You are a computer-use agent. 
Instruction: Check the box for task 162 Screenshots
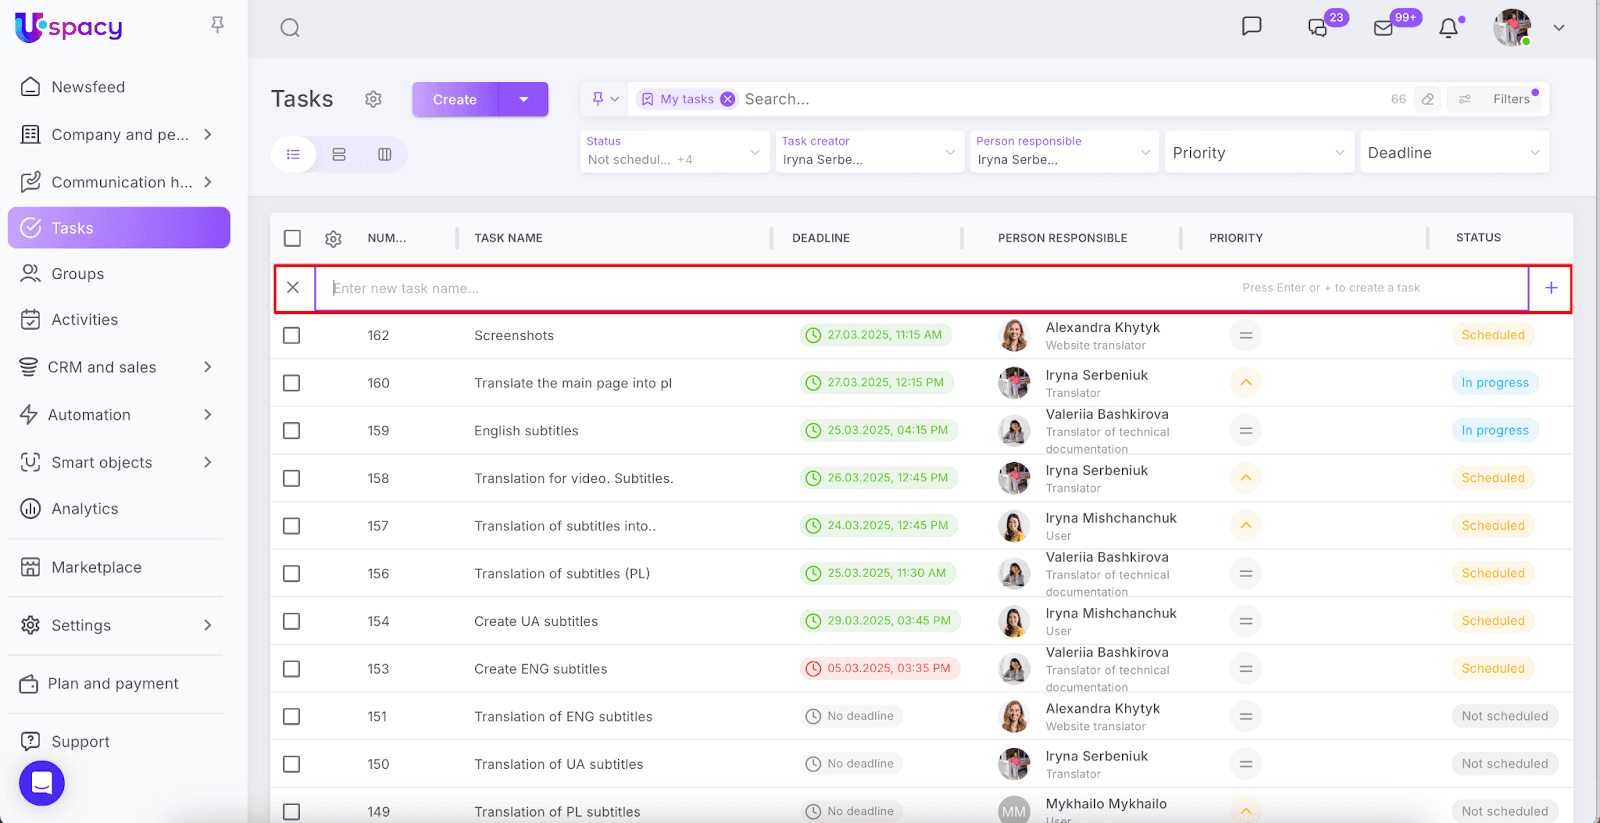tap(292, 336)
